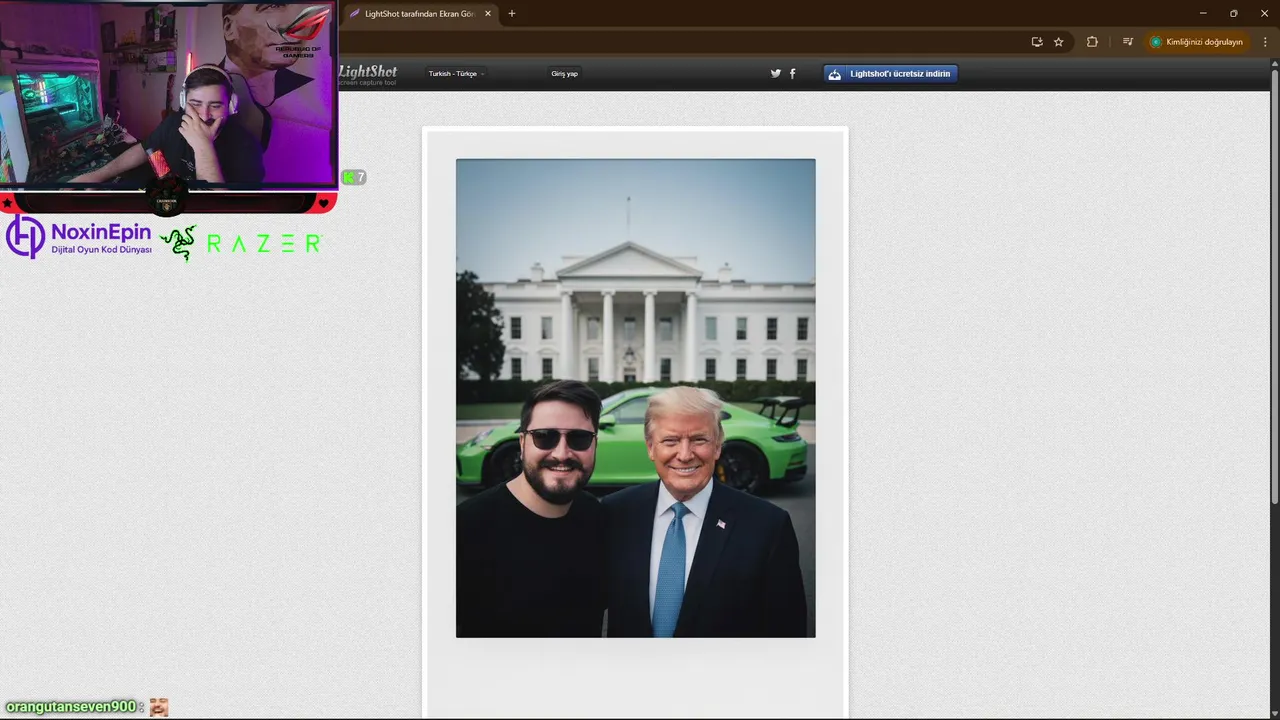This screenshot has width=1280, height=720.
Task: Click the heart icon on webcam frame
Action: (323, 203)
